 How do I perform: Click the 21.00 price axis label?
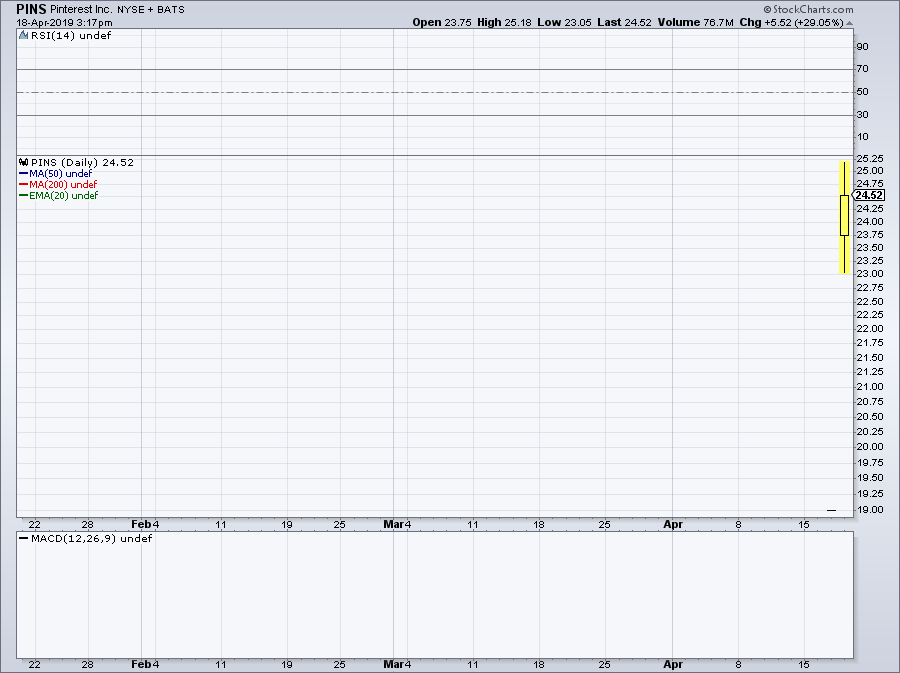870,387
